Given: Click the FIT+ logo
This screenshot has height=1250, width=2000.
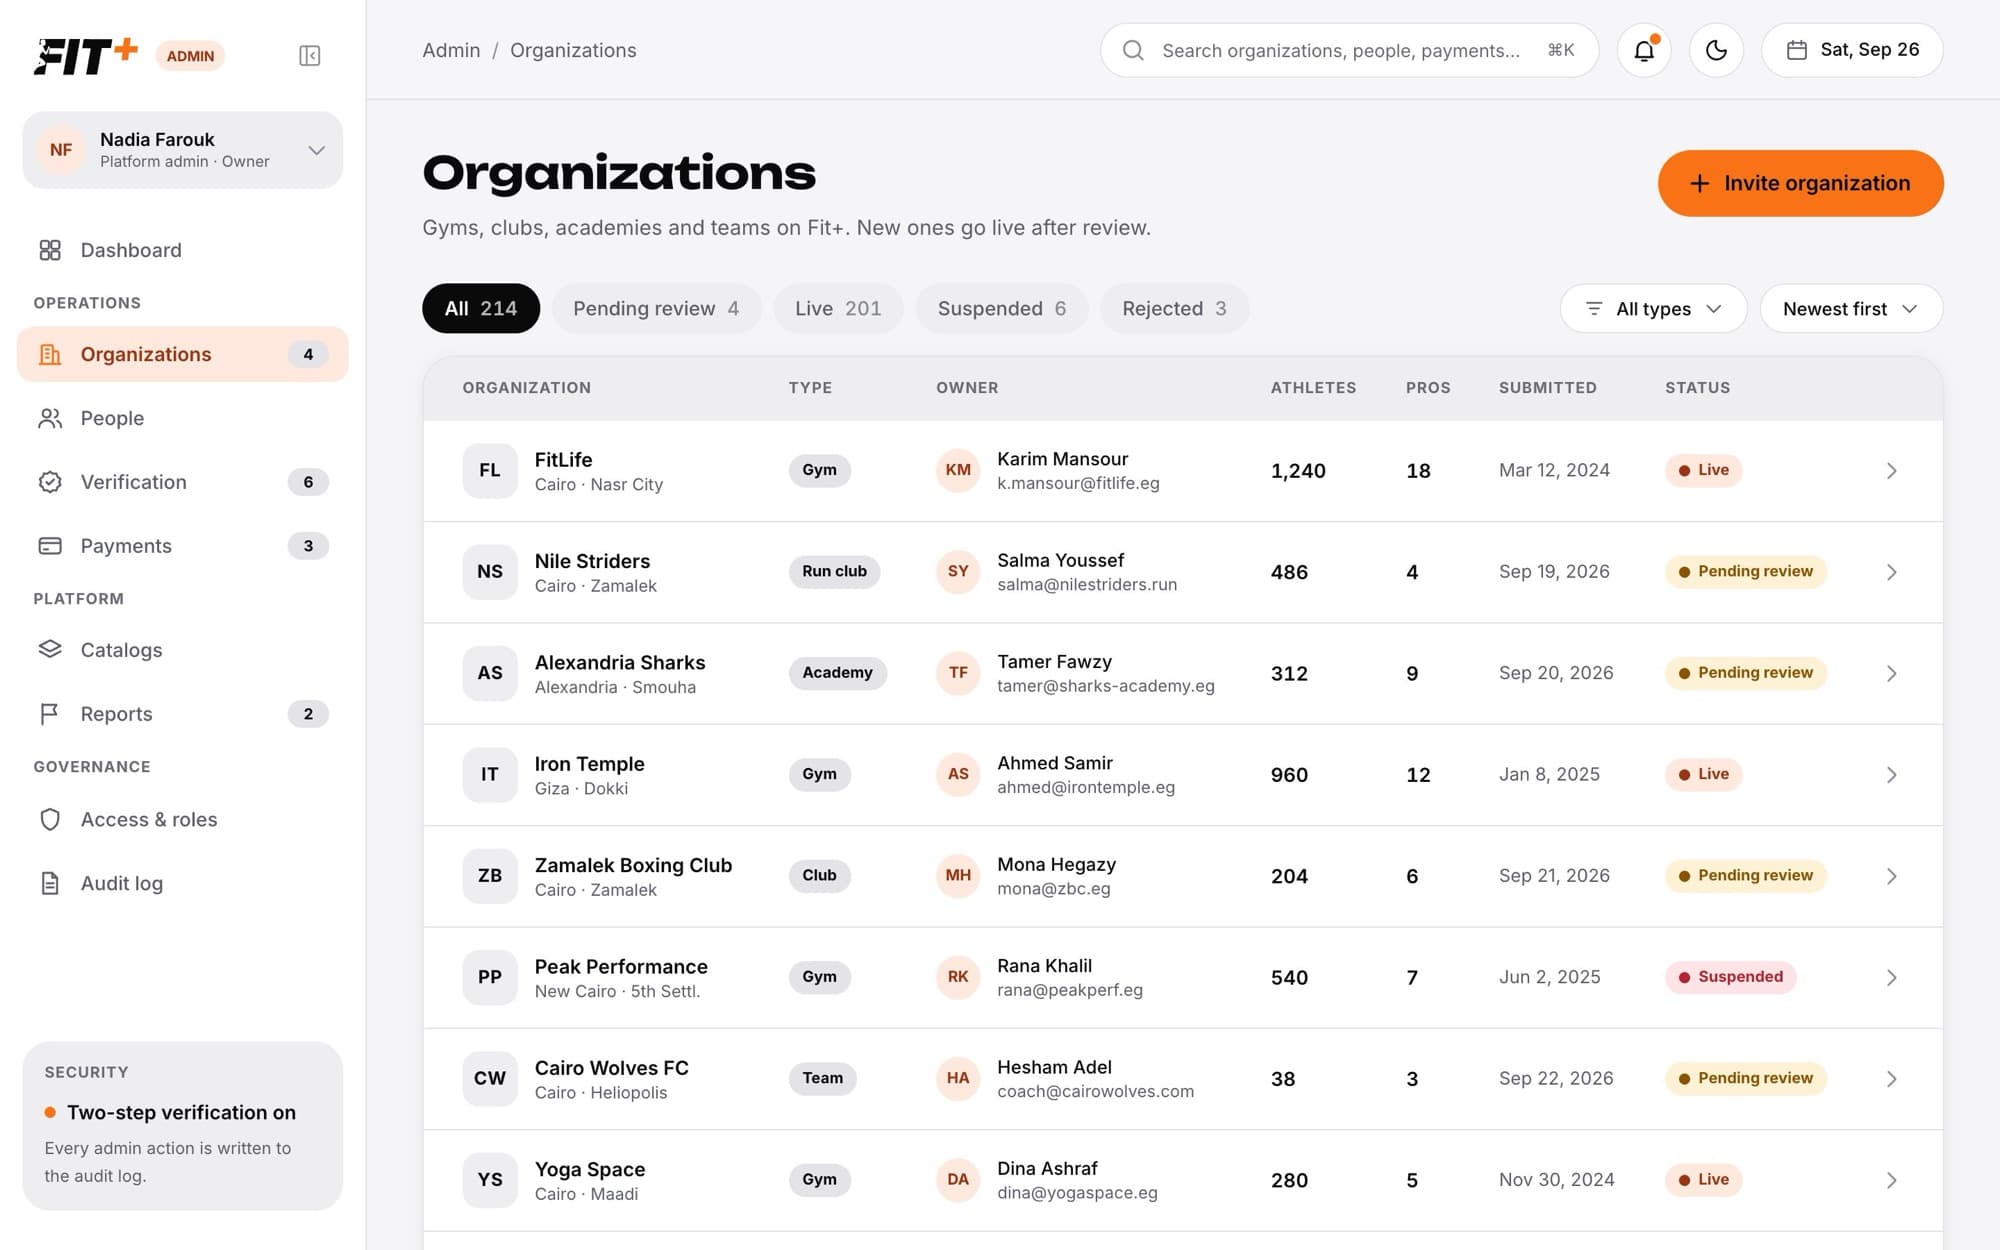Looking at the screenshot, I should [86, 56].
